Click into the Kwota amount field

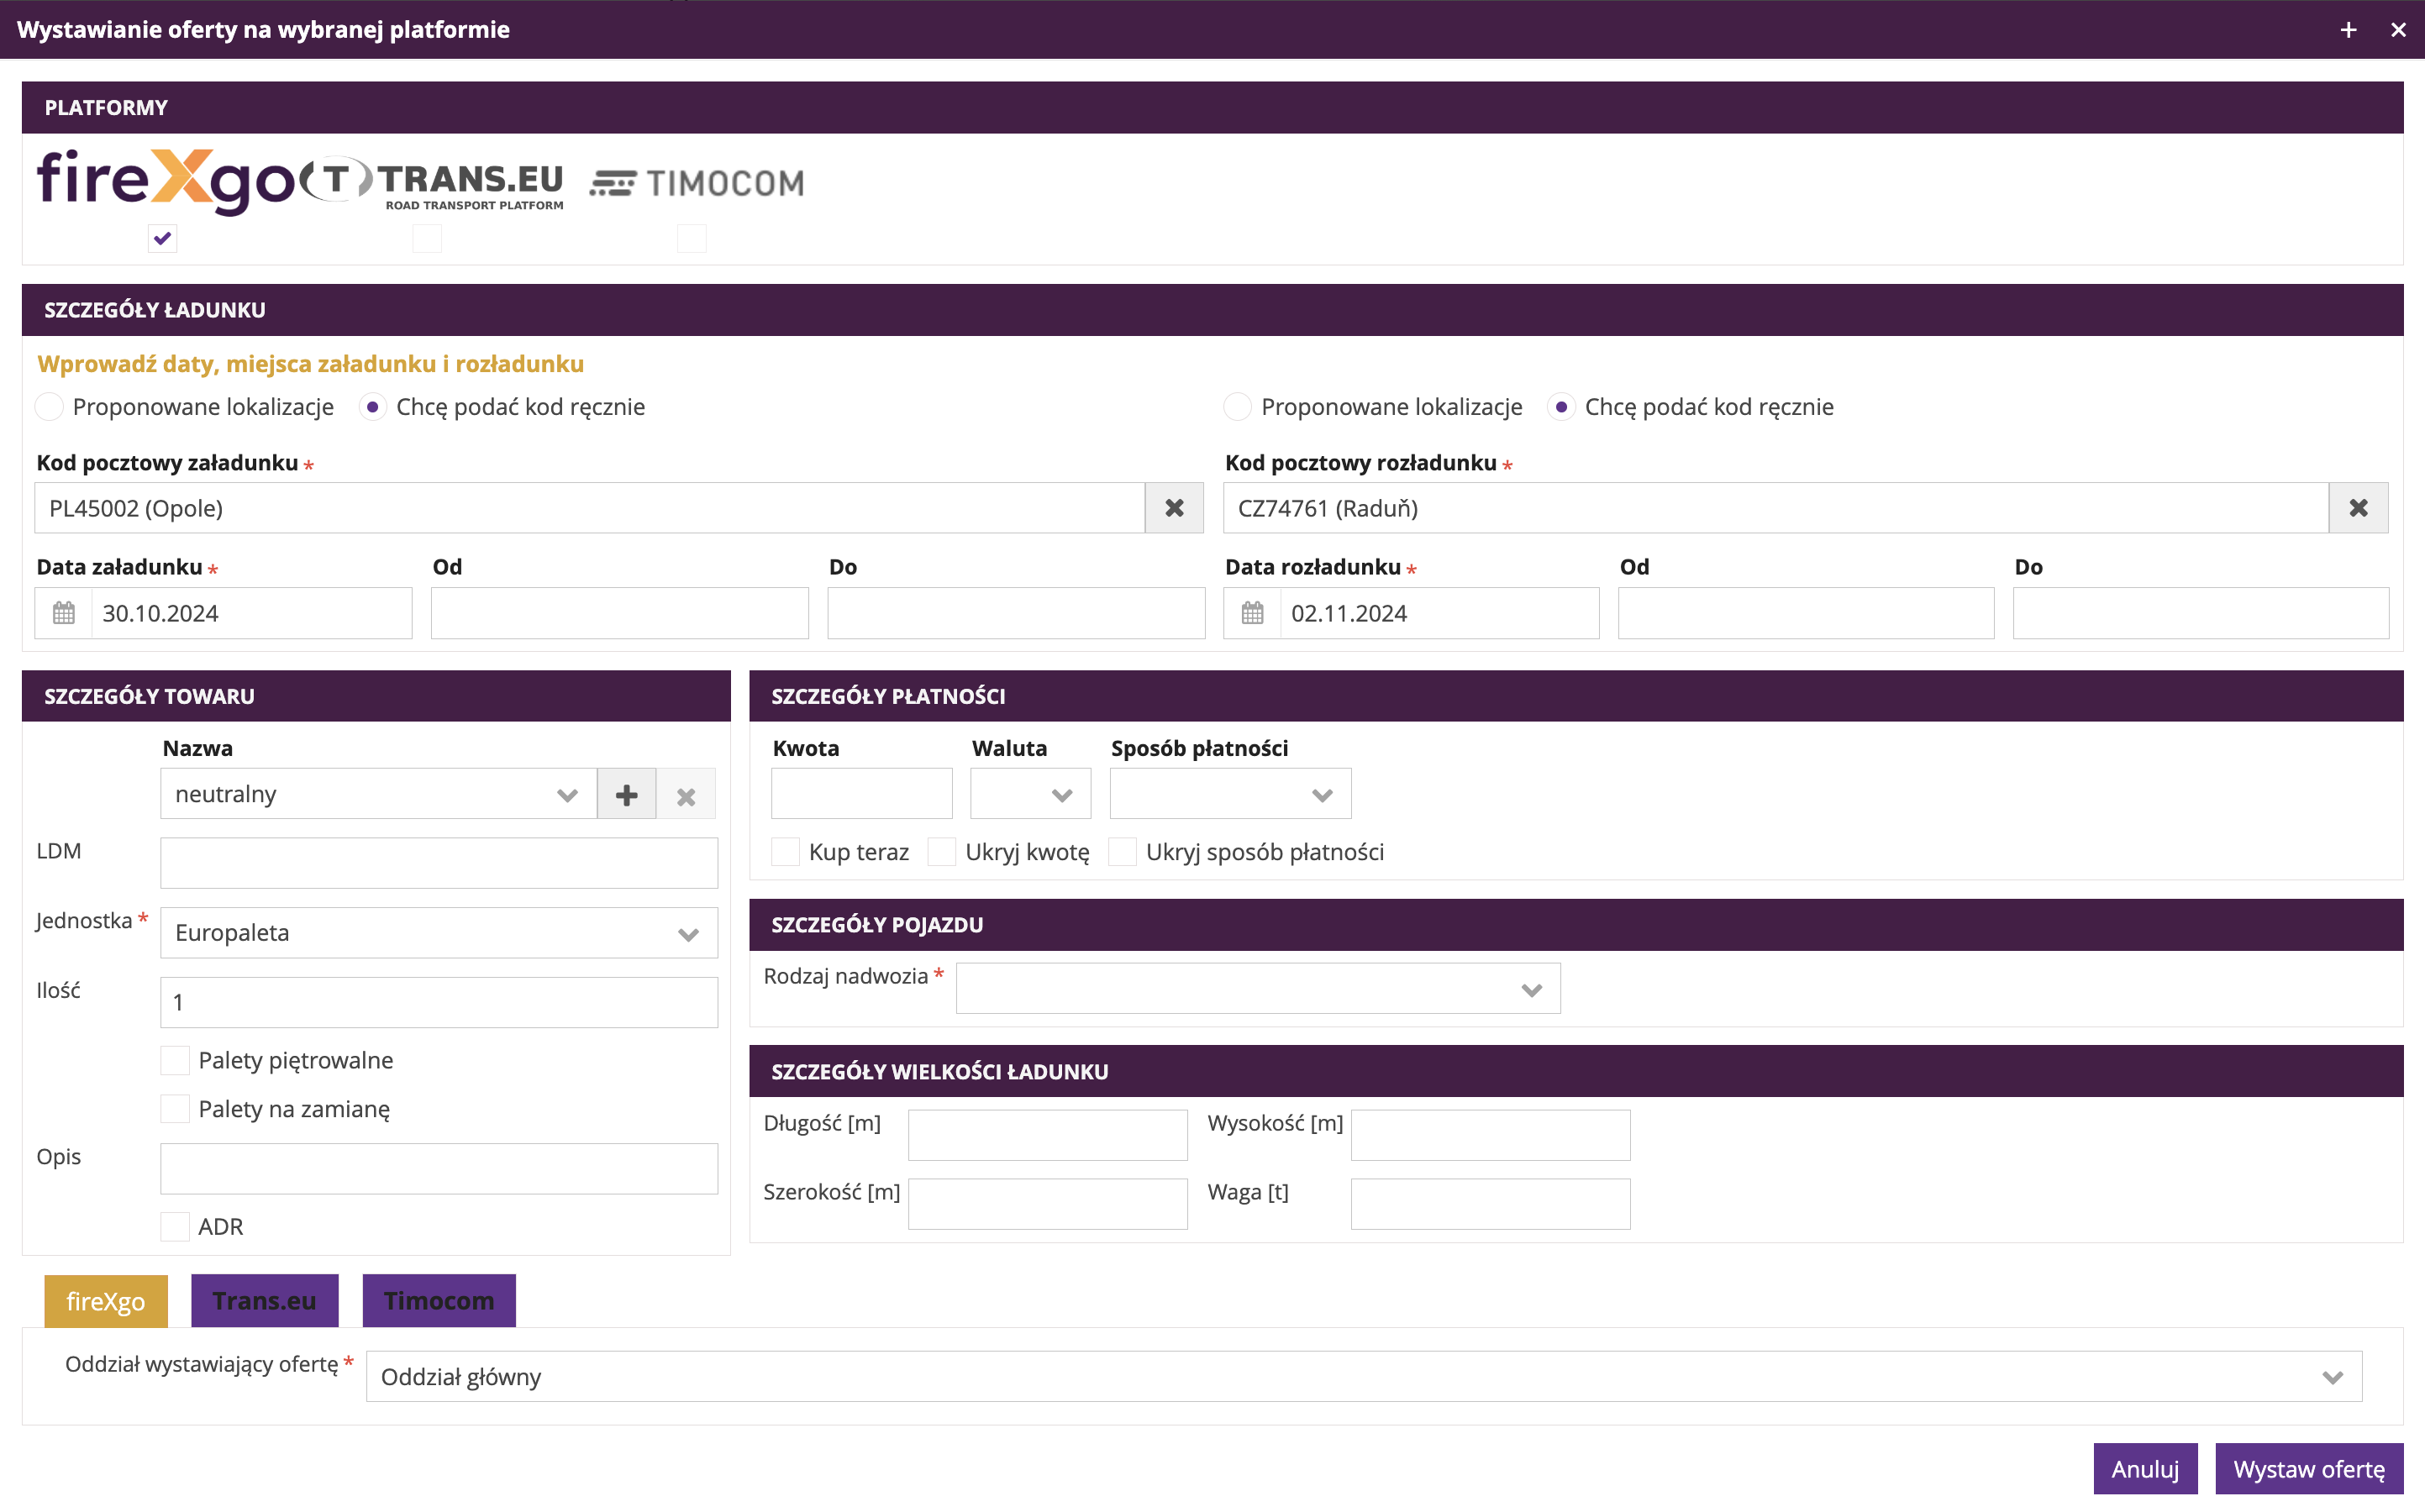(x=861, y=795)
